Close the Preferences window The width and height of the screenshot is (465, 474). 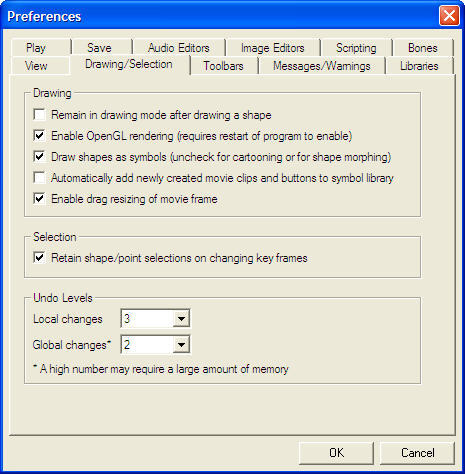449,16
